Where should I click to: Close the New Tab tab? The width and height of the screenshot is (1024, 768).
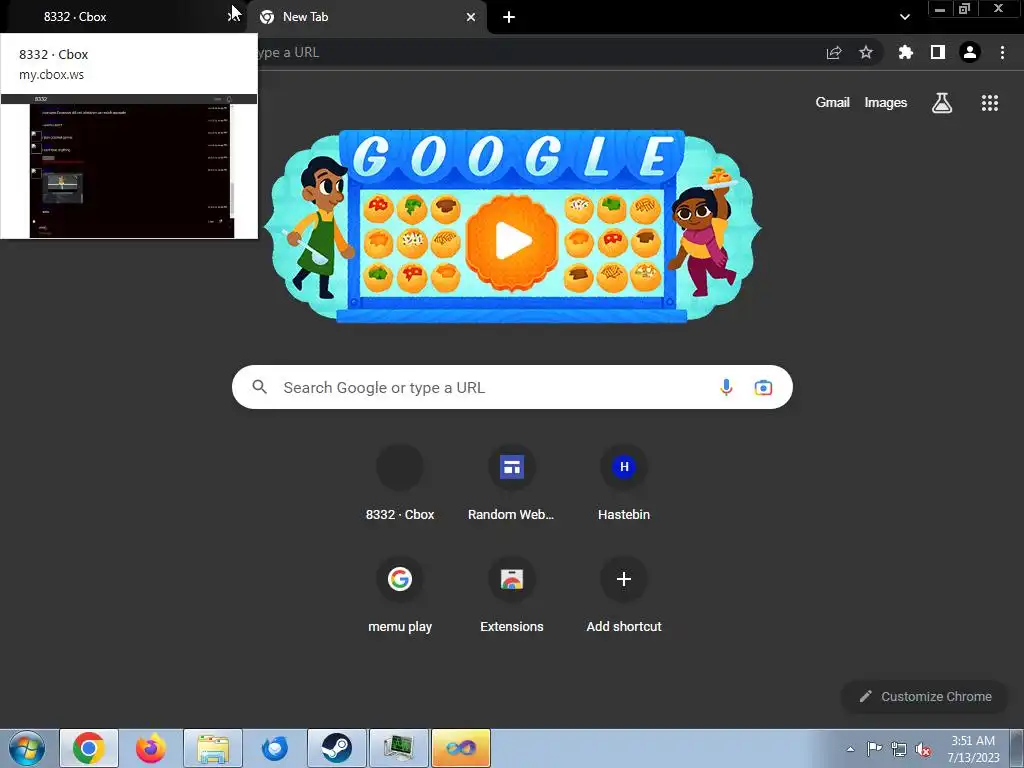coord(471,18)
